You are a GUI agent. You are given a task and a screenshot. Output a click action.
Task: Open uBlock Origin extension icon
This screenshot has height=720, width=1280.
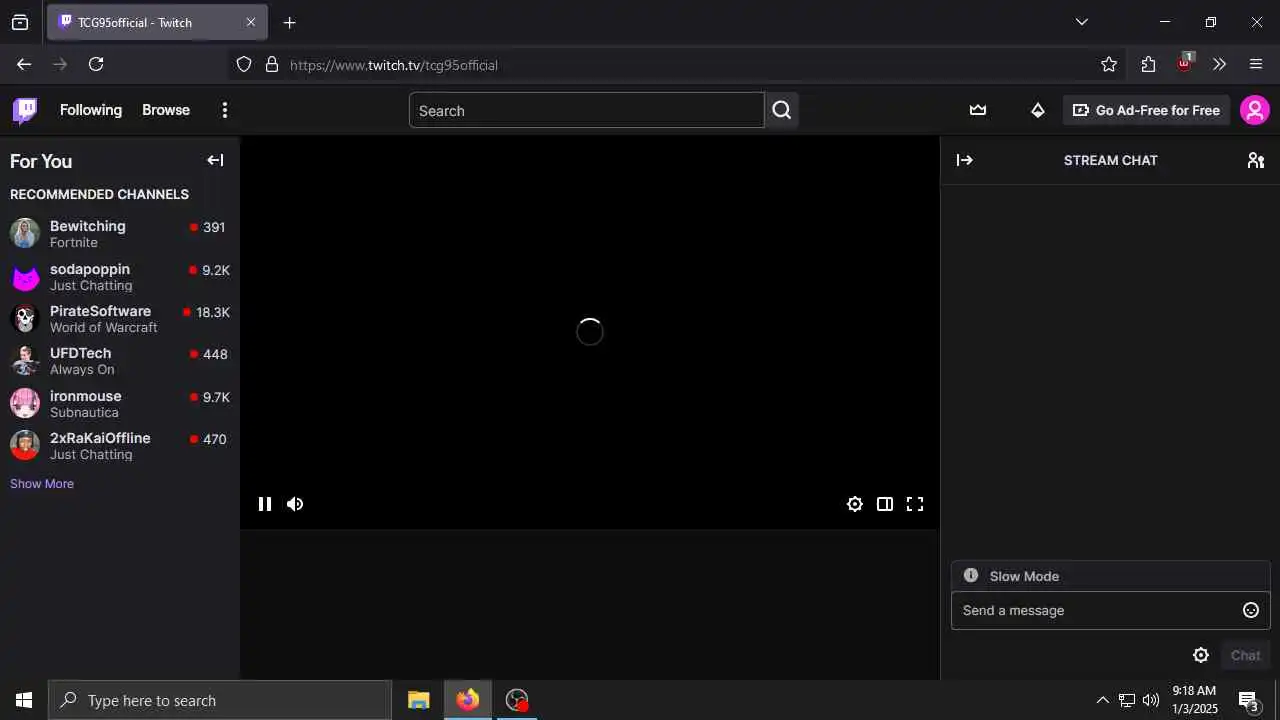[1185, 62]
